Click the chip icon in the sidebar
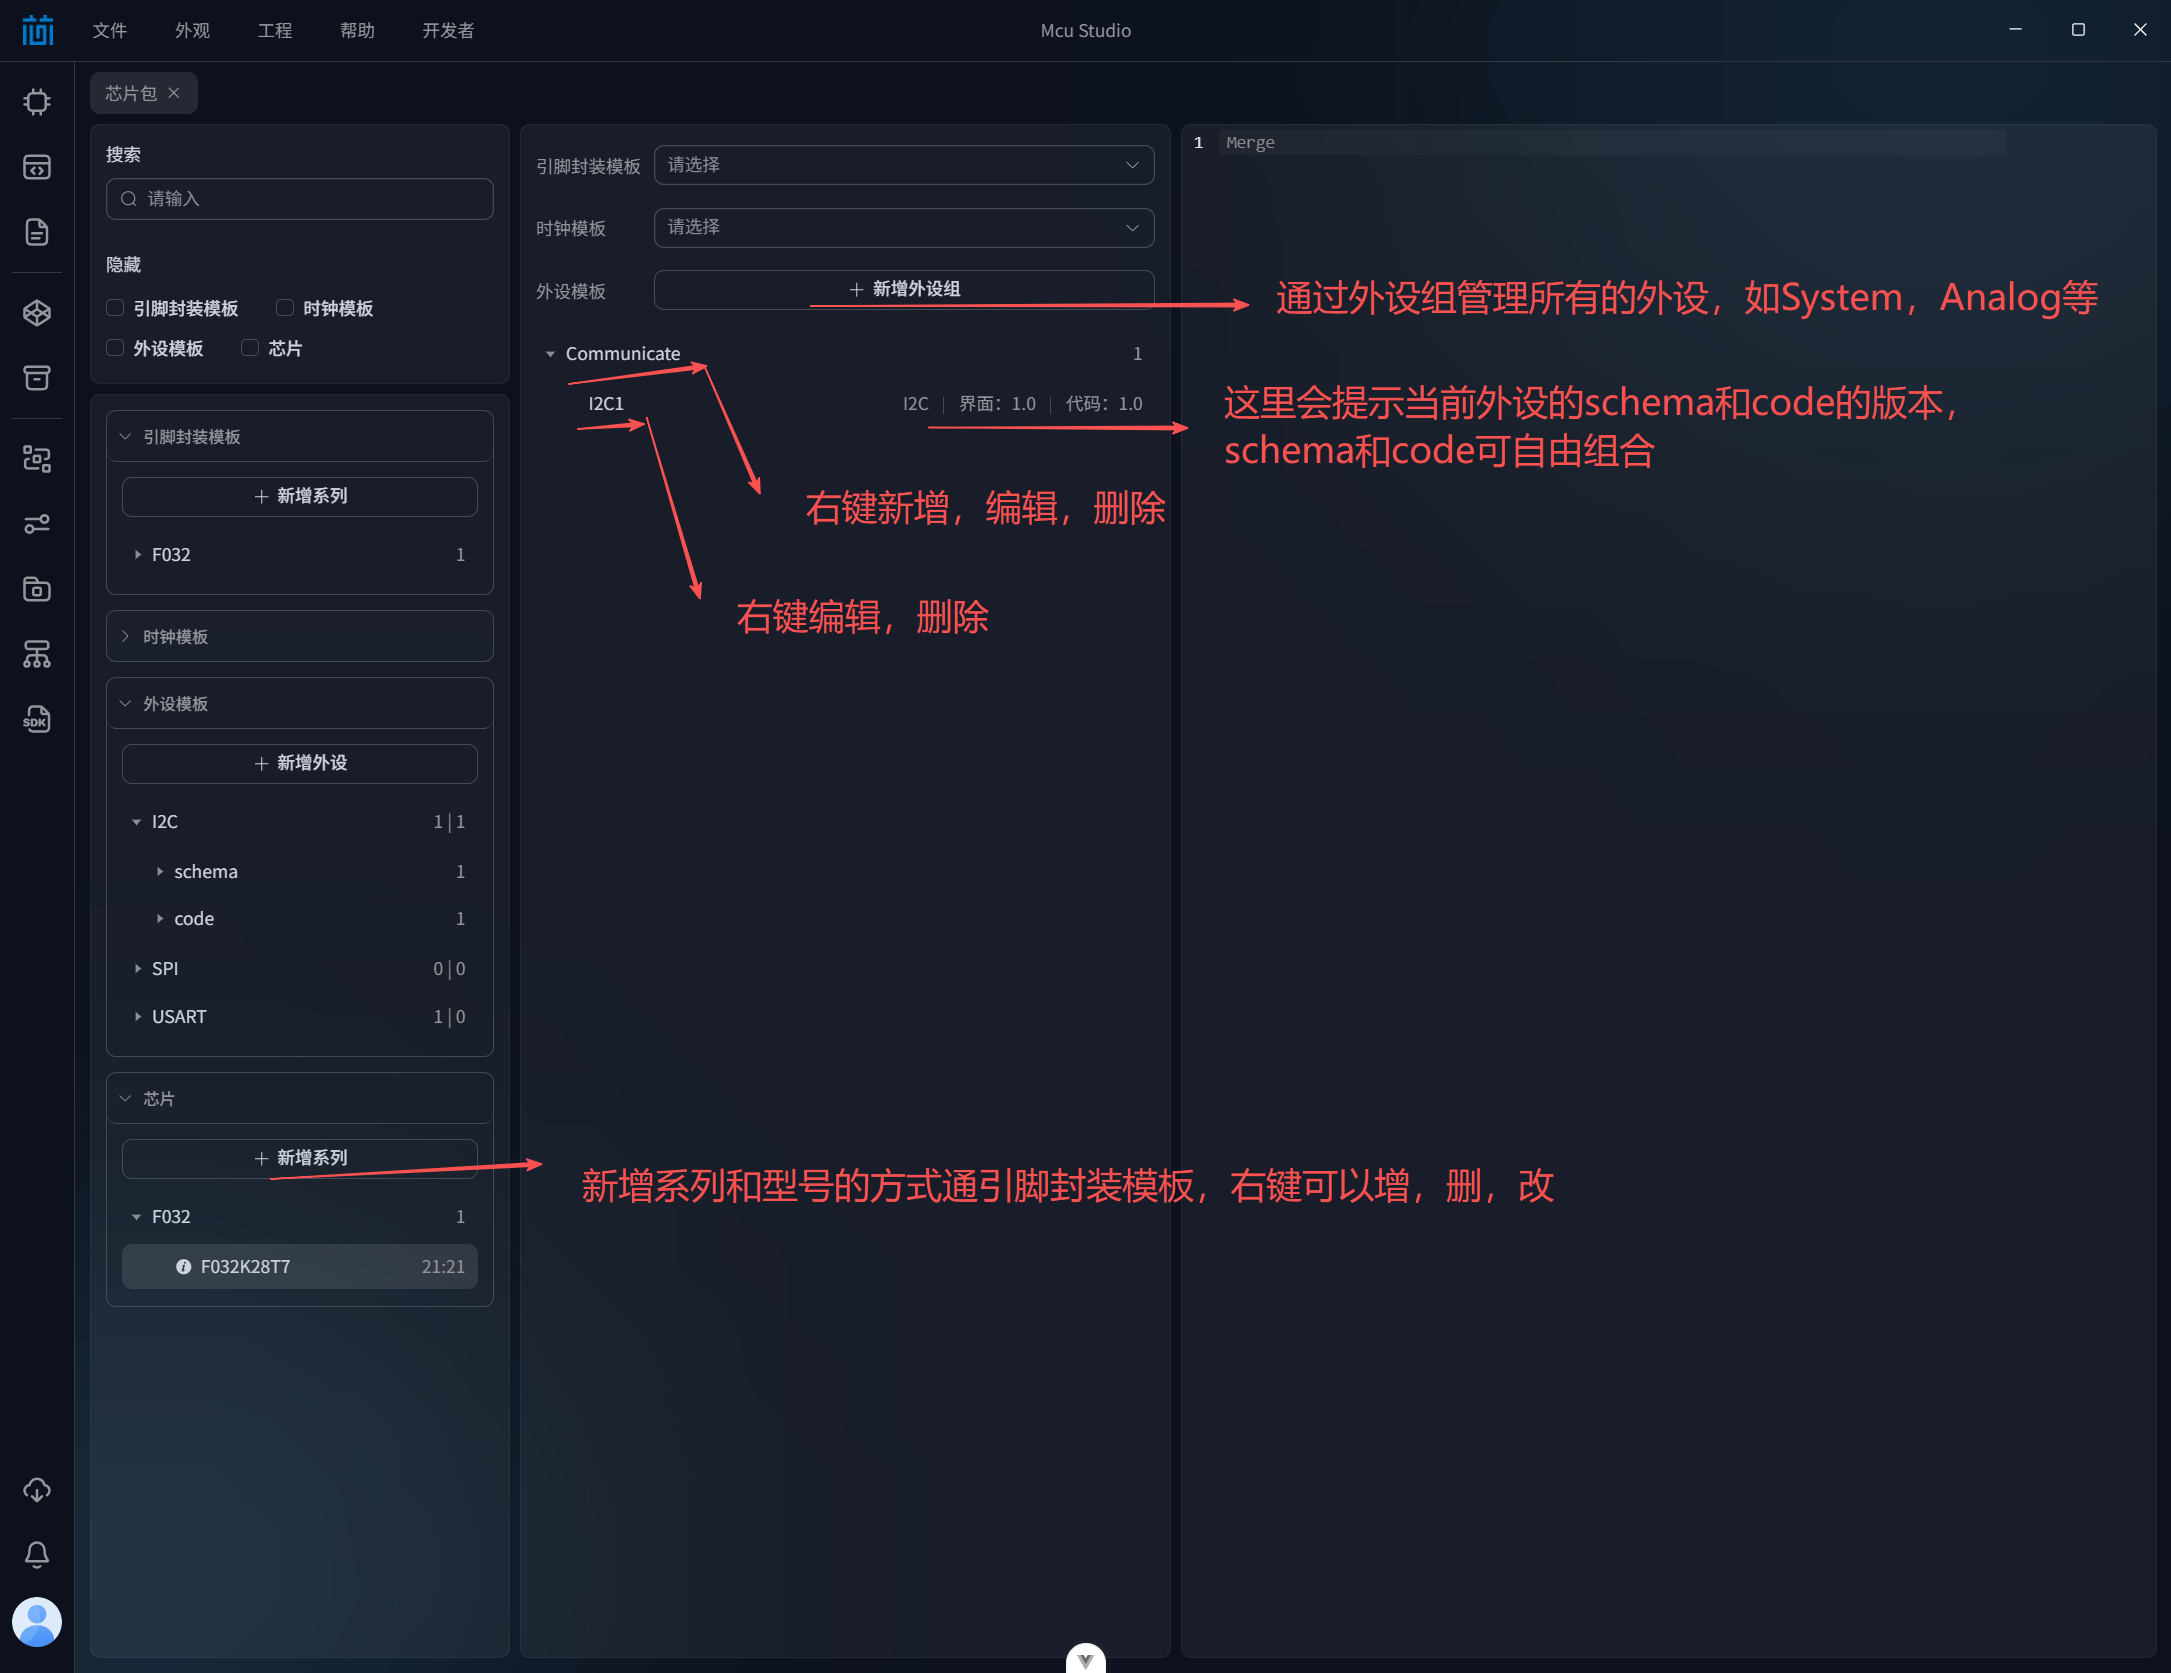The width and height of the screenshot is (2171, 1673). click(x=37, y=102)
